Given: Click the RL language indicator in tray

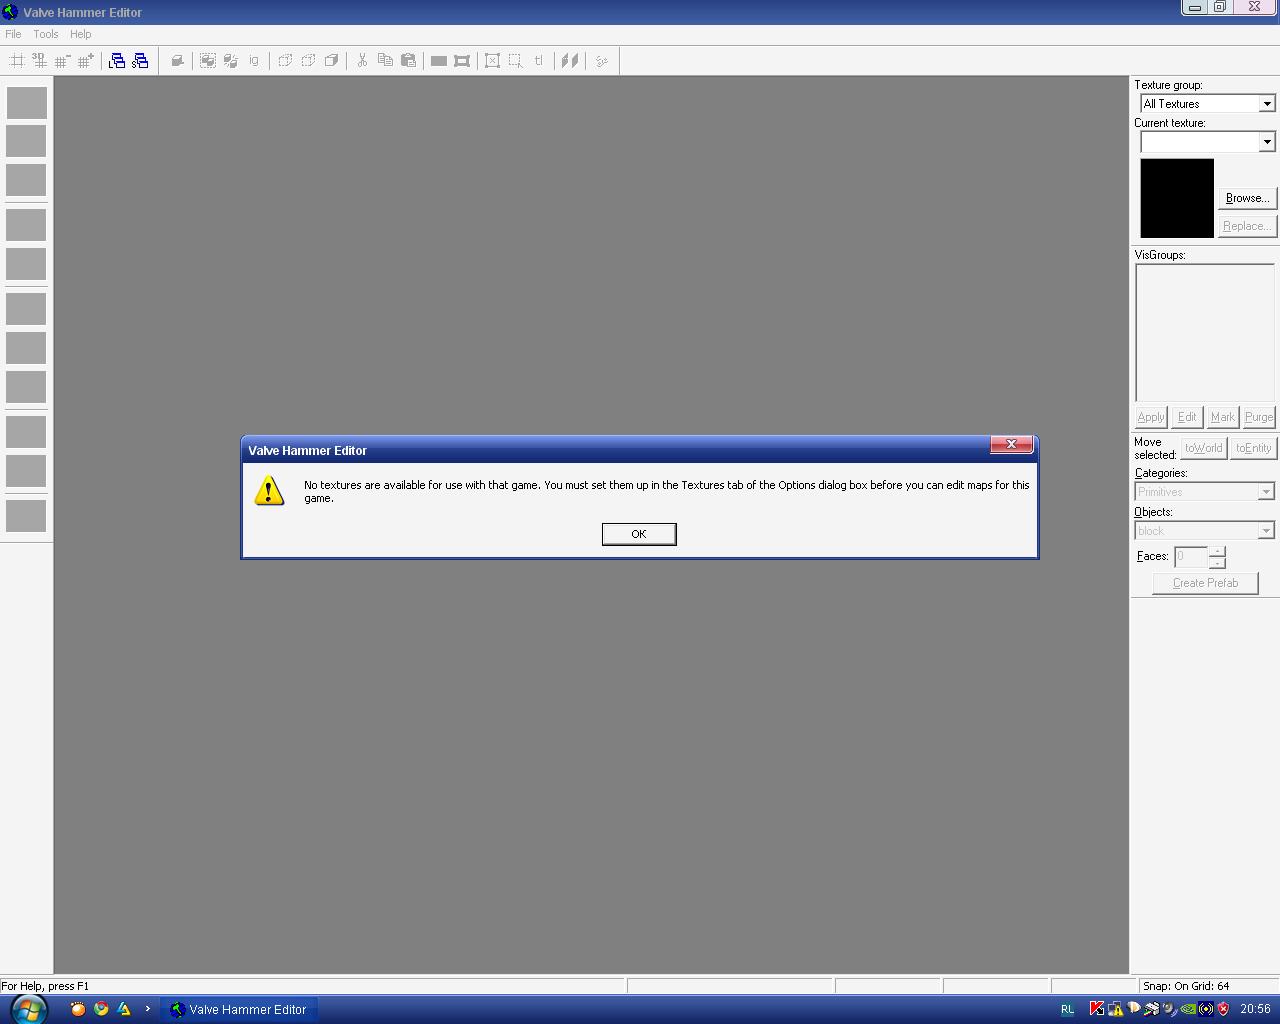Looking at the screenshot, I should tap(1067, 1009).
